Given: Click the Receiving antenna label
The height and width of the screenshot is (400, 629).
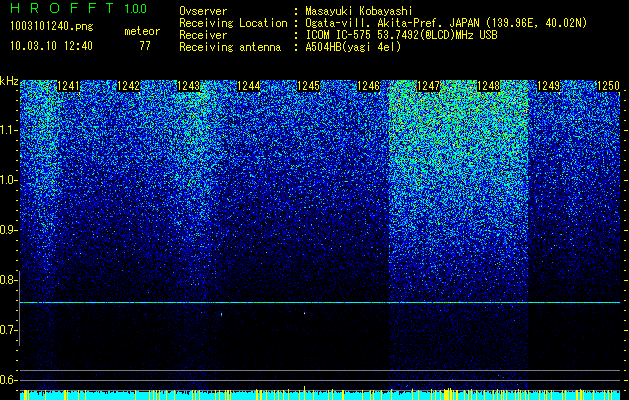Looking at the screenshot, I should point(230,47).
